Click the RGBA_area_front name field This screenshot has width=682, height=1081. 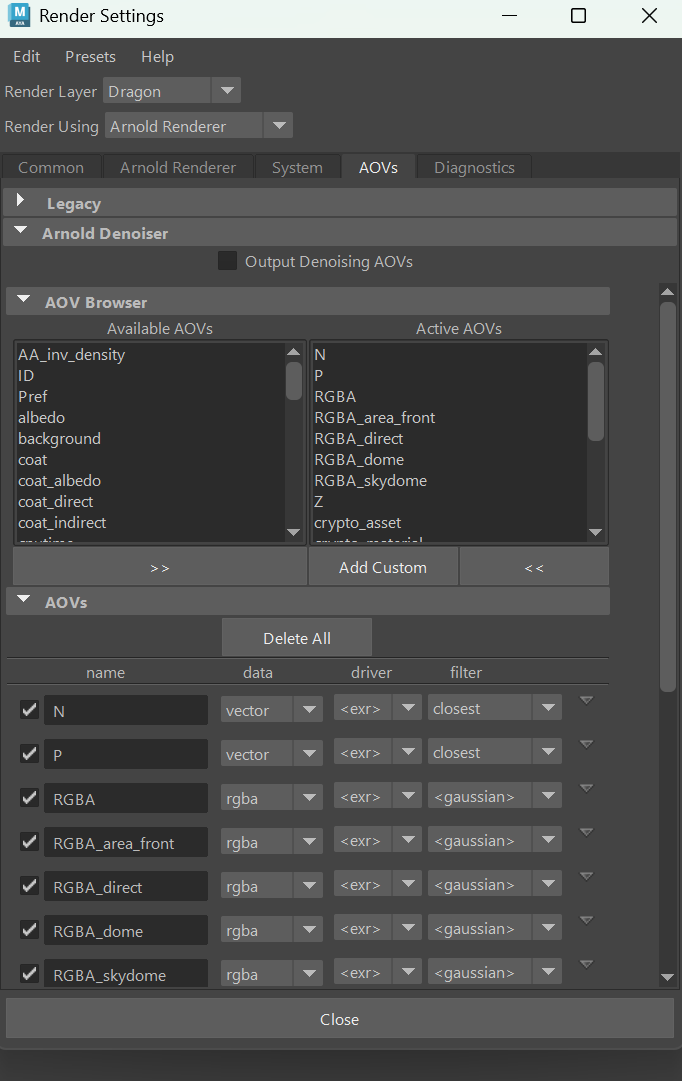[x=126, y=842]
